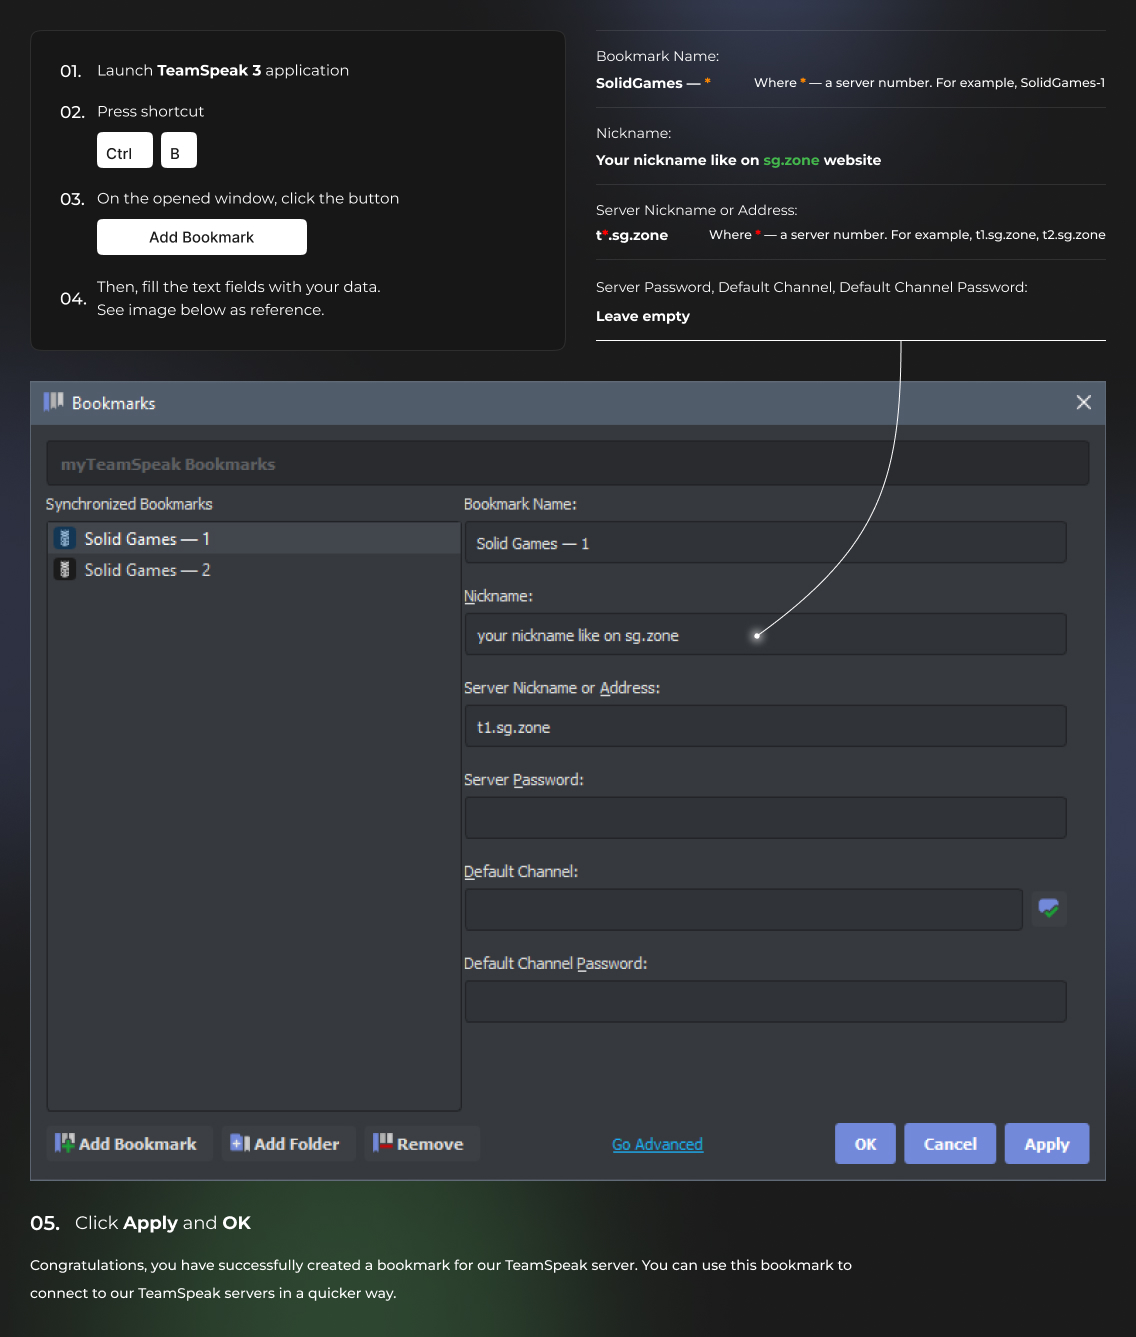The height and width of the screenshot is (1337, 1136).
Task: Focus the Default Channel field
Action: [743, 910]
